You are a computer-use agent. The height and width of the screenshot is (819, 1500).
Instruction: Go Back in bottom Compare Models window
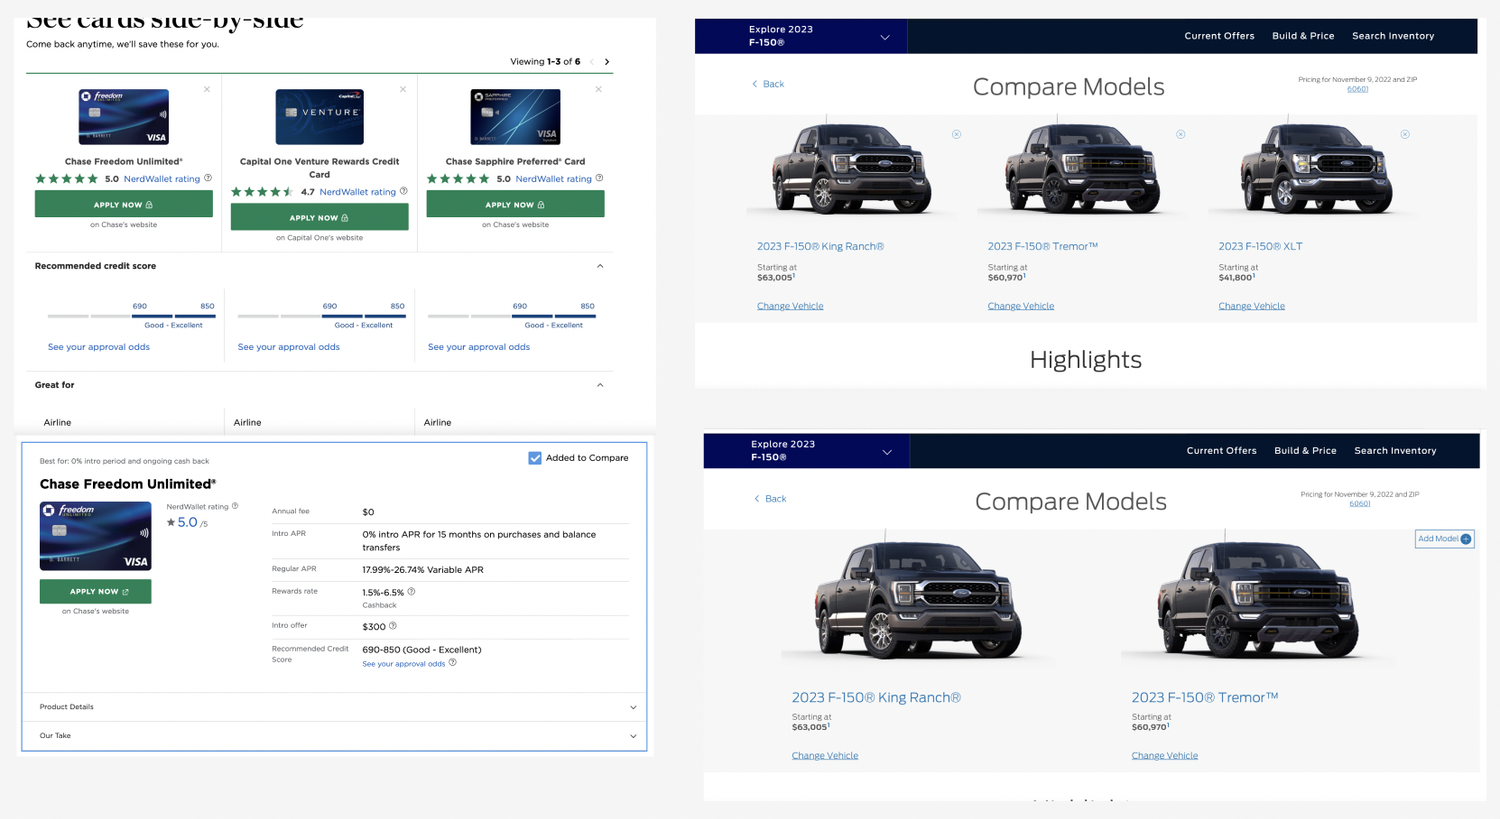770,499
